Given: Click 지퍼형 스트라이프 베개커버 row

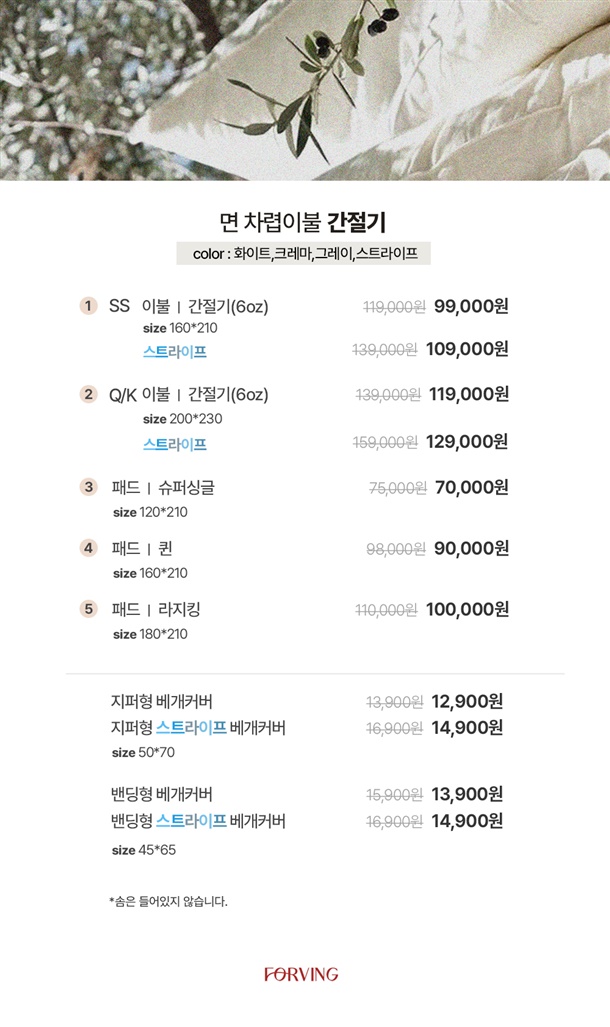Looking at the screenshot, I should coord(198,728).
